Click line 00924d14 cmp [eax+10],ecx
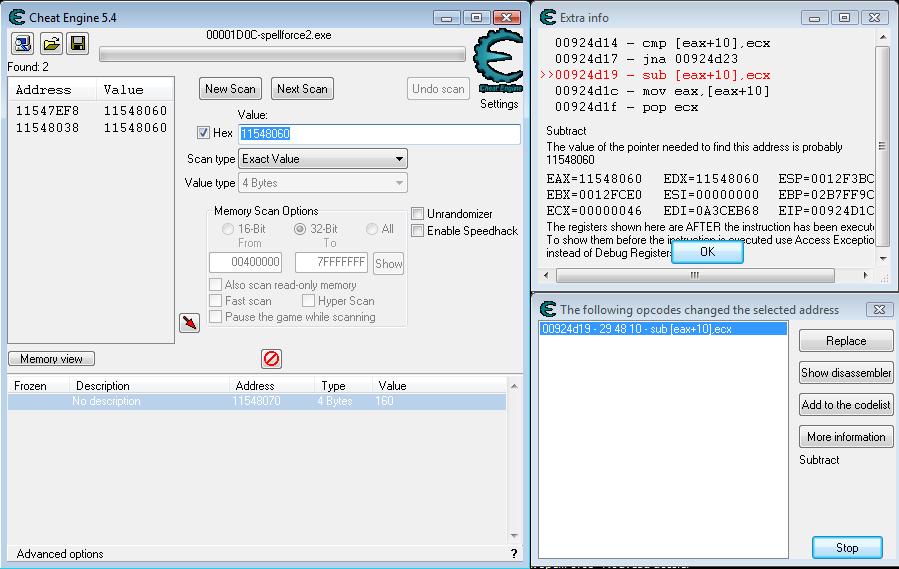 (x=662, y=43)
